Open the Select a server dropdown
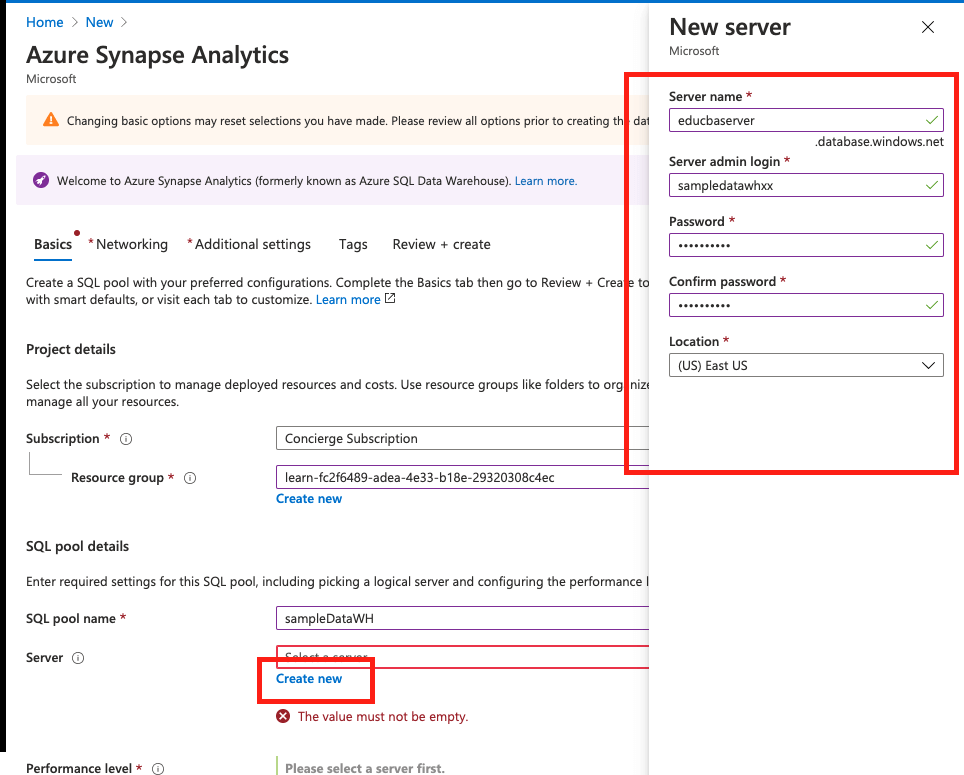Image resolution: width=964 pixels, height=775 pixels. [462, 656]
